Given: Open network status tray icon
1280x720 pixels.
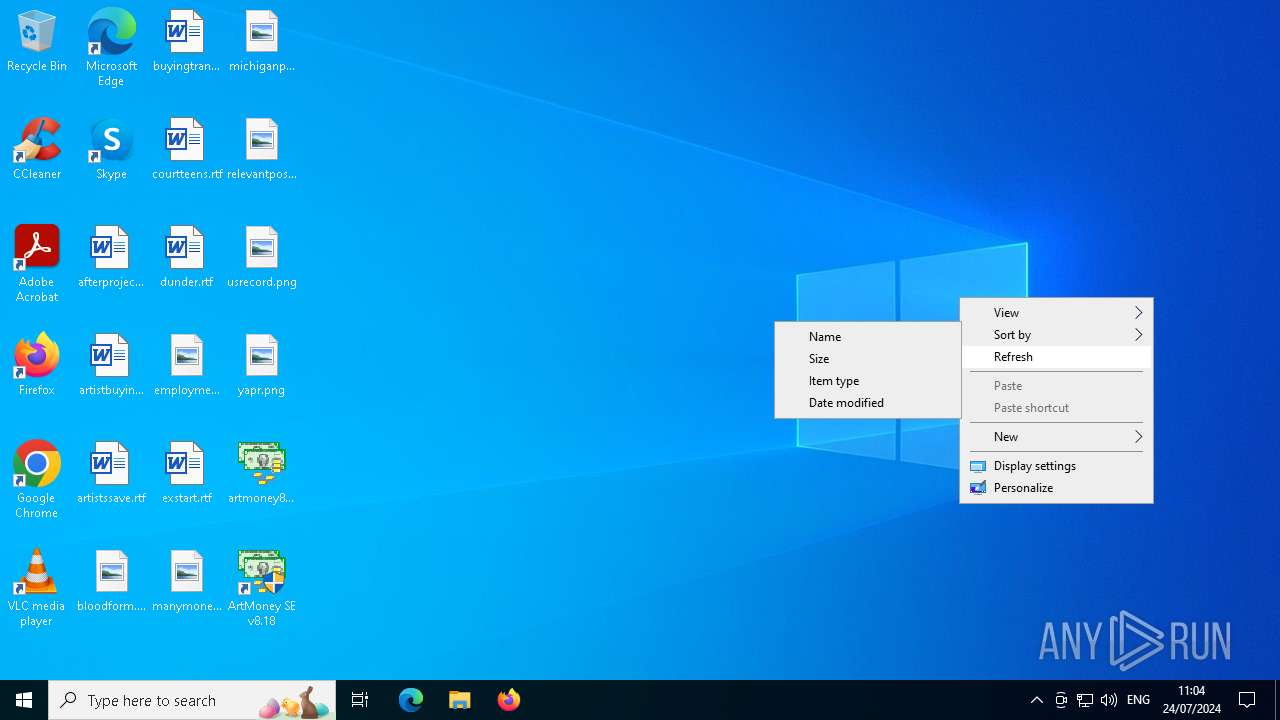Looking at the screenshot, I should pos(1085,700).
